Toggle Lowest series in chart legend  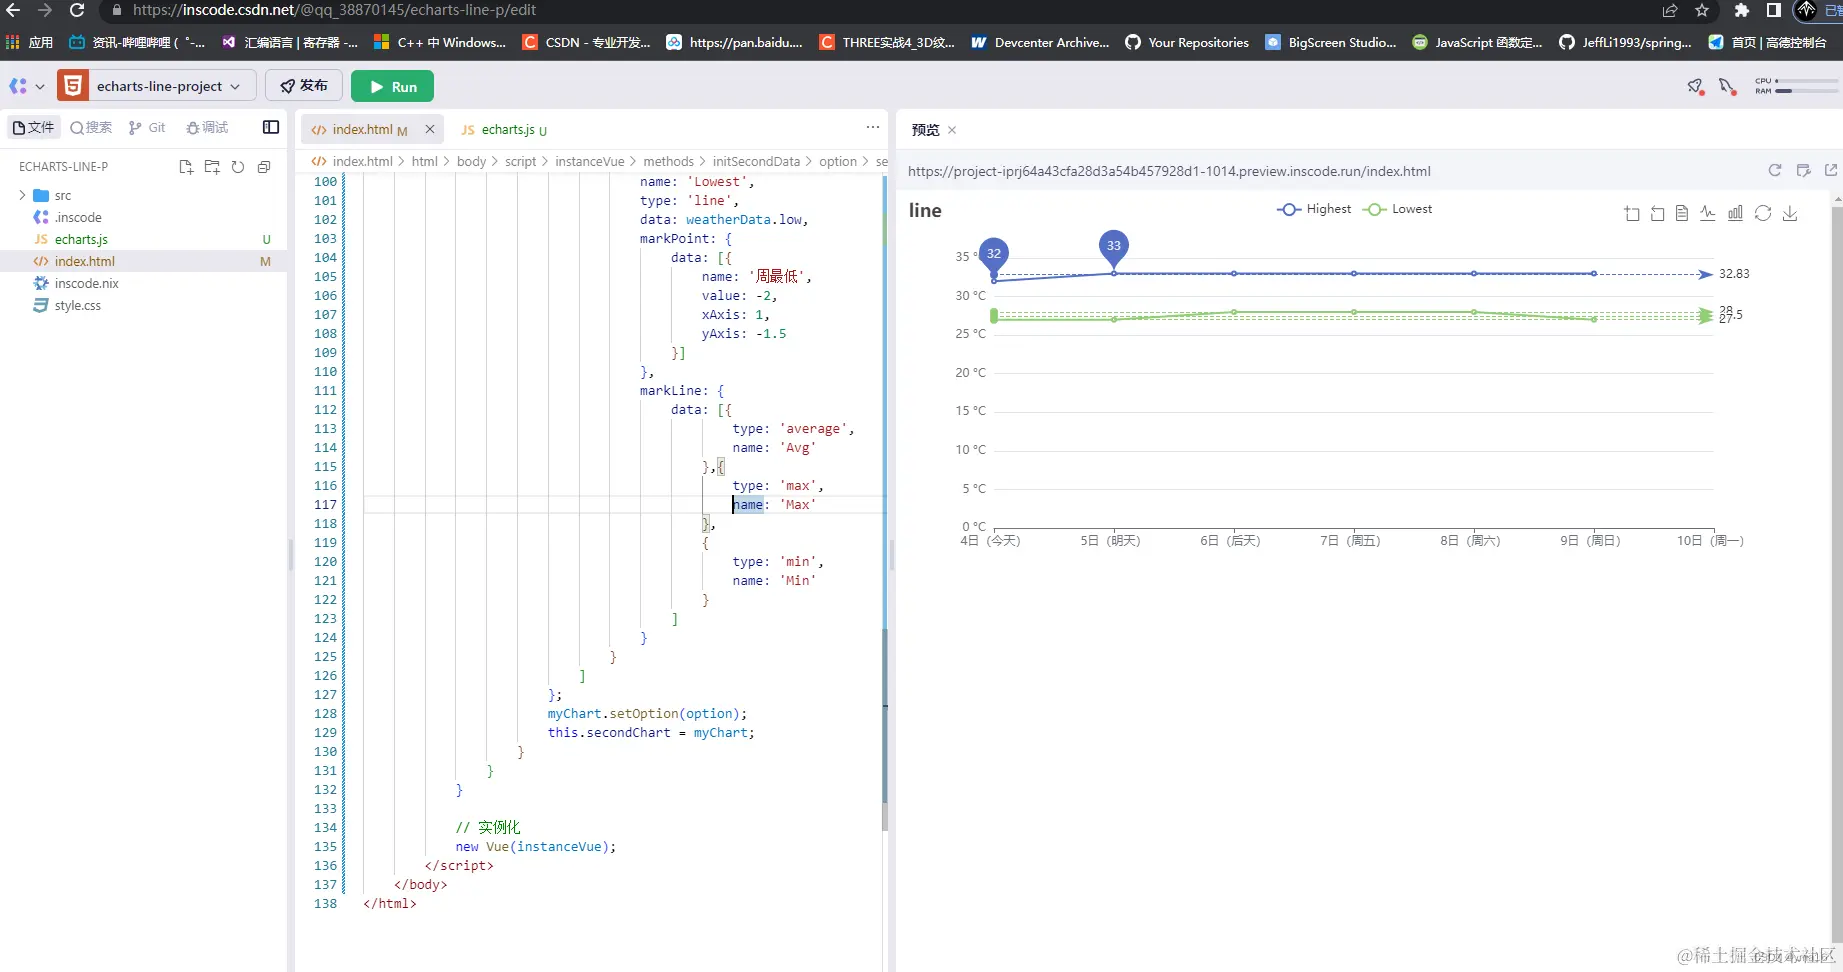point(1398,209)
